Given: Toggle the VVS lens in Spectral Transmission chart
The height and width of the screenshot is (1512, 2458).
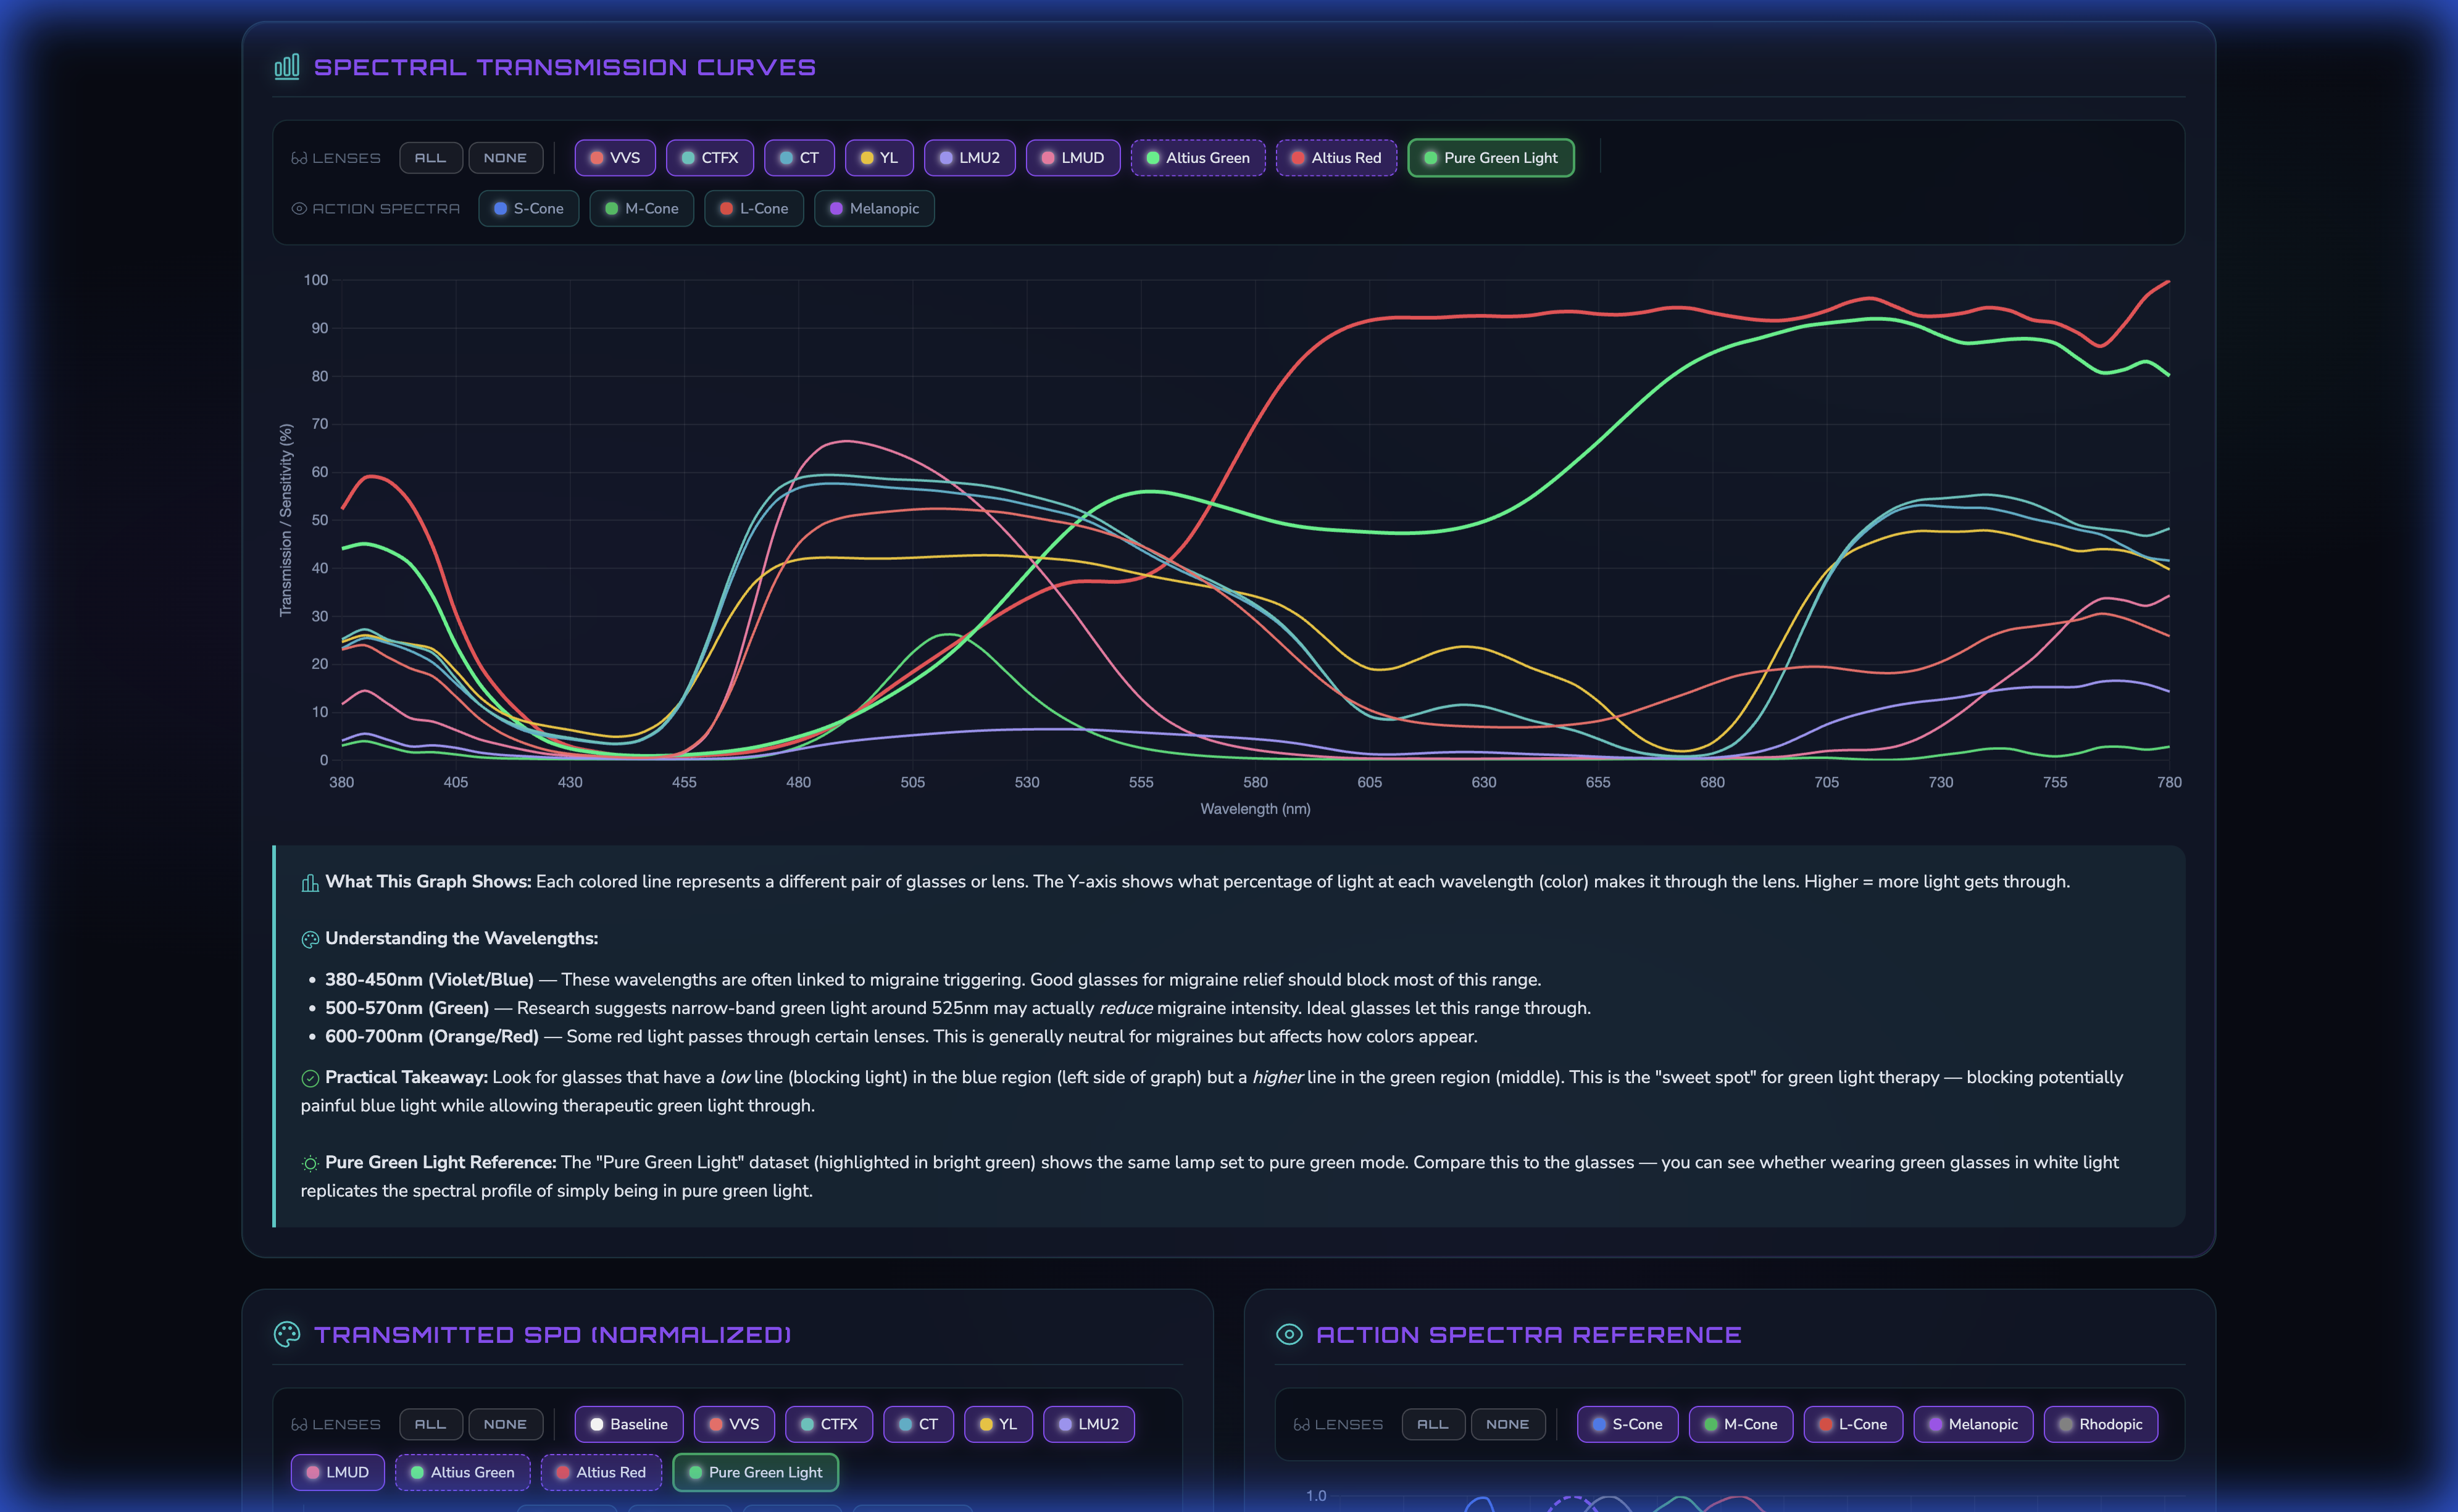Looking at the screenshot, I should pyautogui.click(x=615, y=158).
